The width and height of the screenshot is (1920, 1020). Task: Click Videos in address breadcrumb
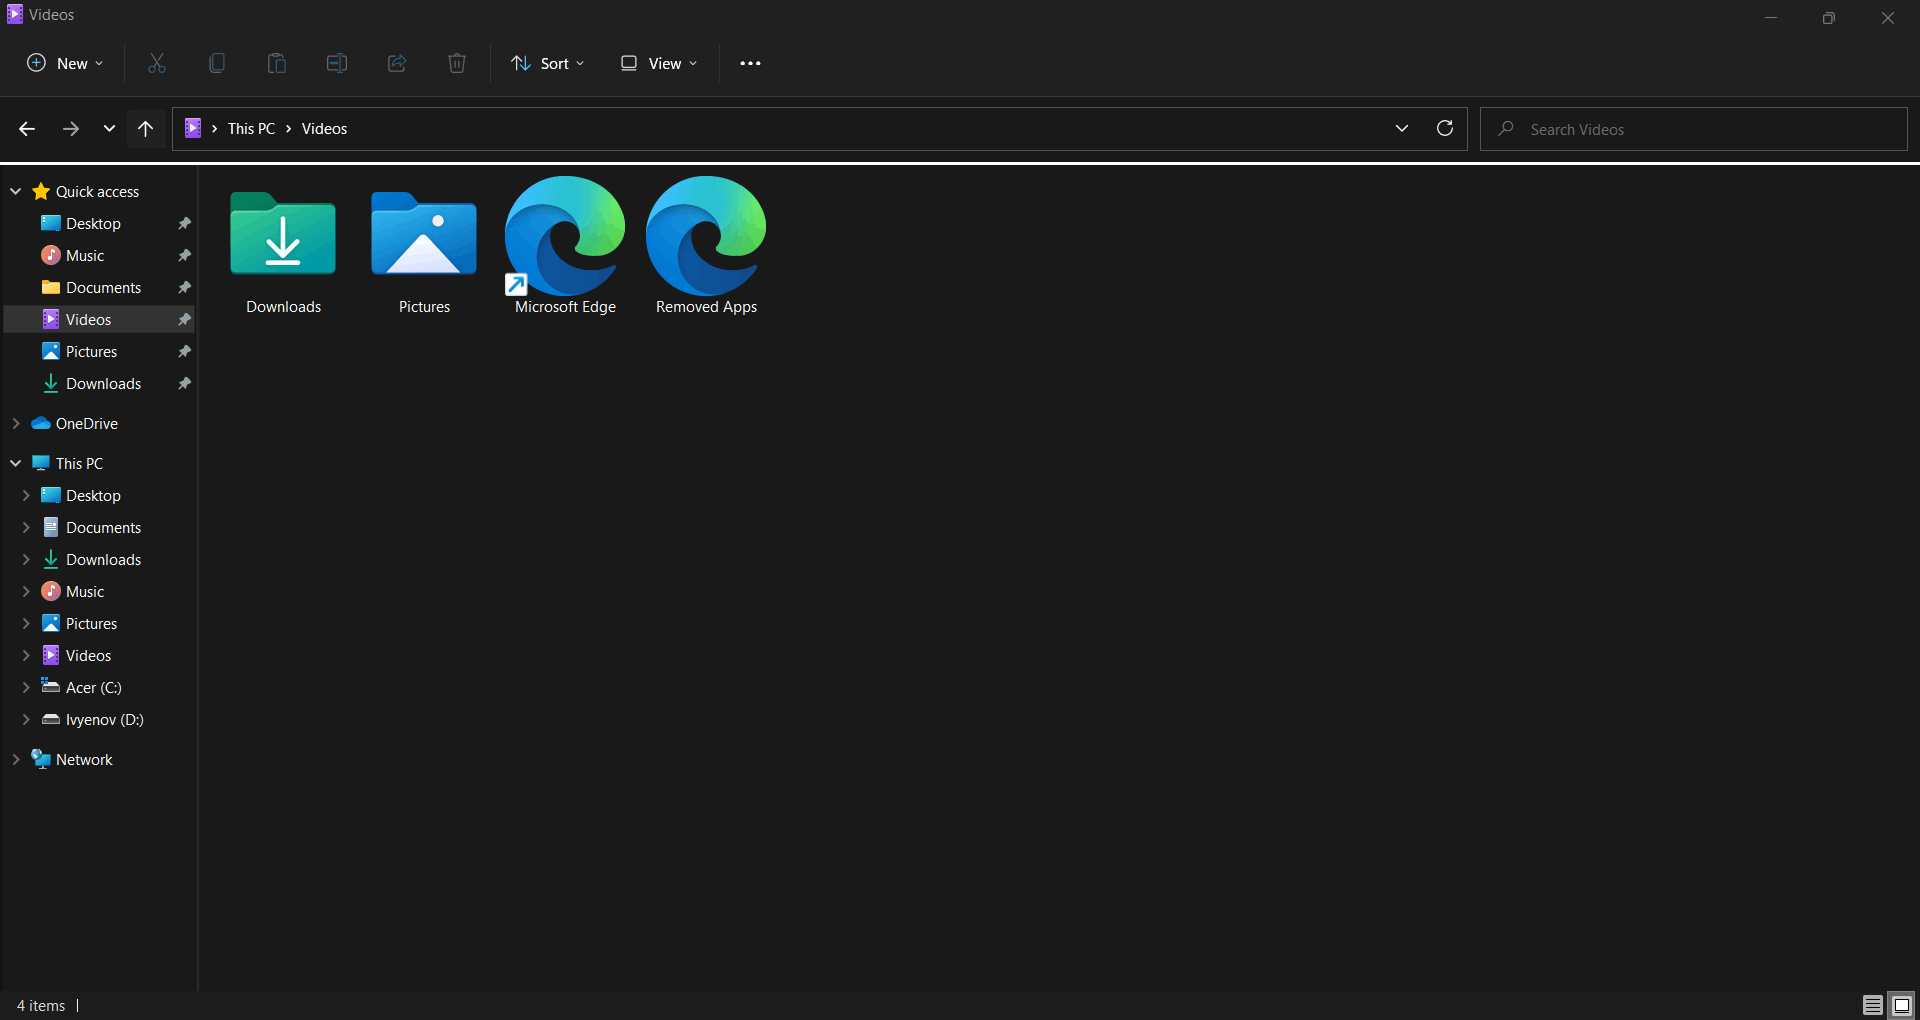coord(324,128)
